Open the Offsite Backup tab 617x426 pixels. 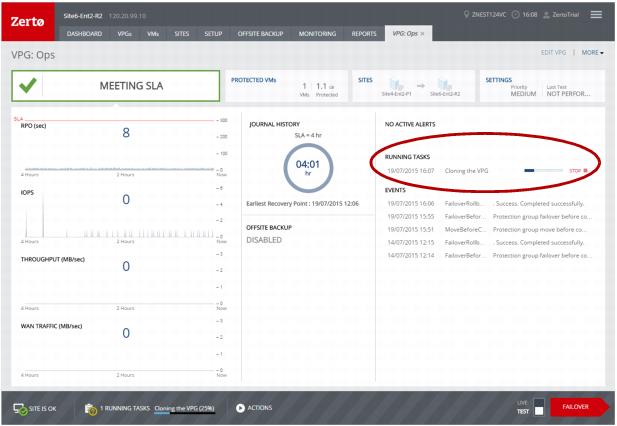pos(260,34)
